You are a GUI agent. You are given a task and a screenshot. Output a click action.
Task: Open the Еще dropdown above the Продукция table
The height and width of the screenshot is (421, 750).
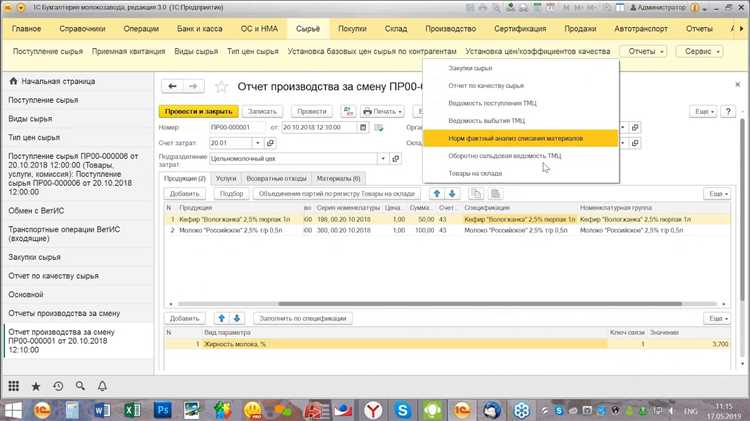click(x=717, y=193)
